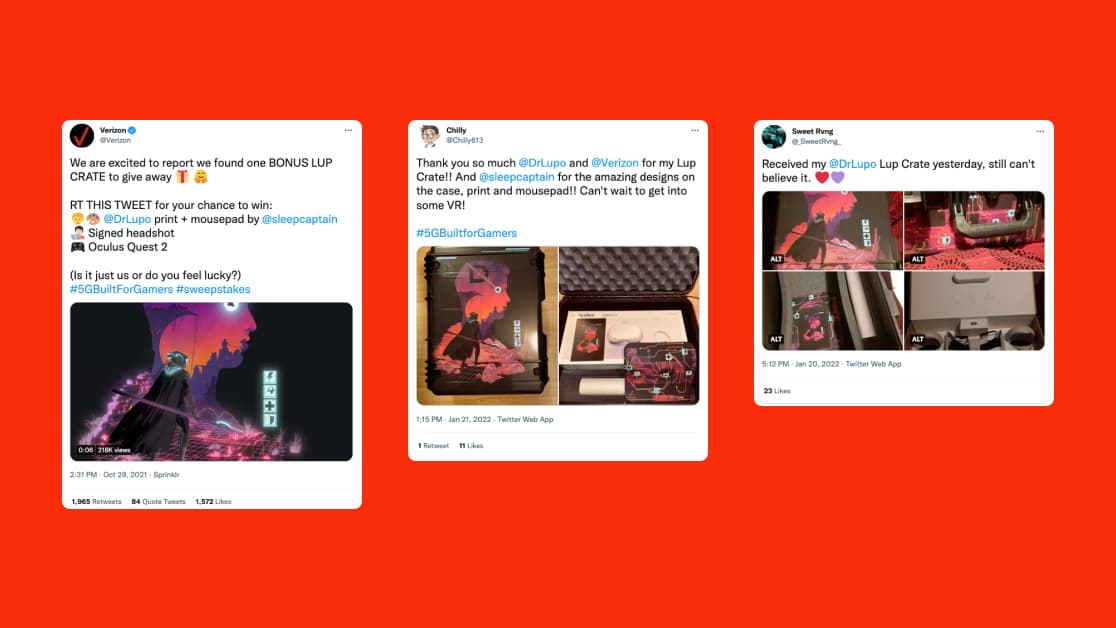This screenshot has width=1116, height=628.
Task: Open Chilly's open crate with mousepad photo
Action: click(629, 325)
